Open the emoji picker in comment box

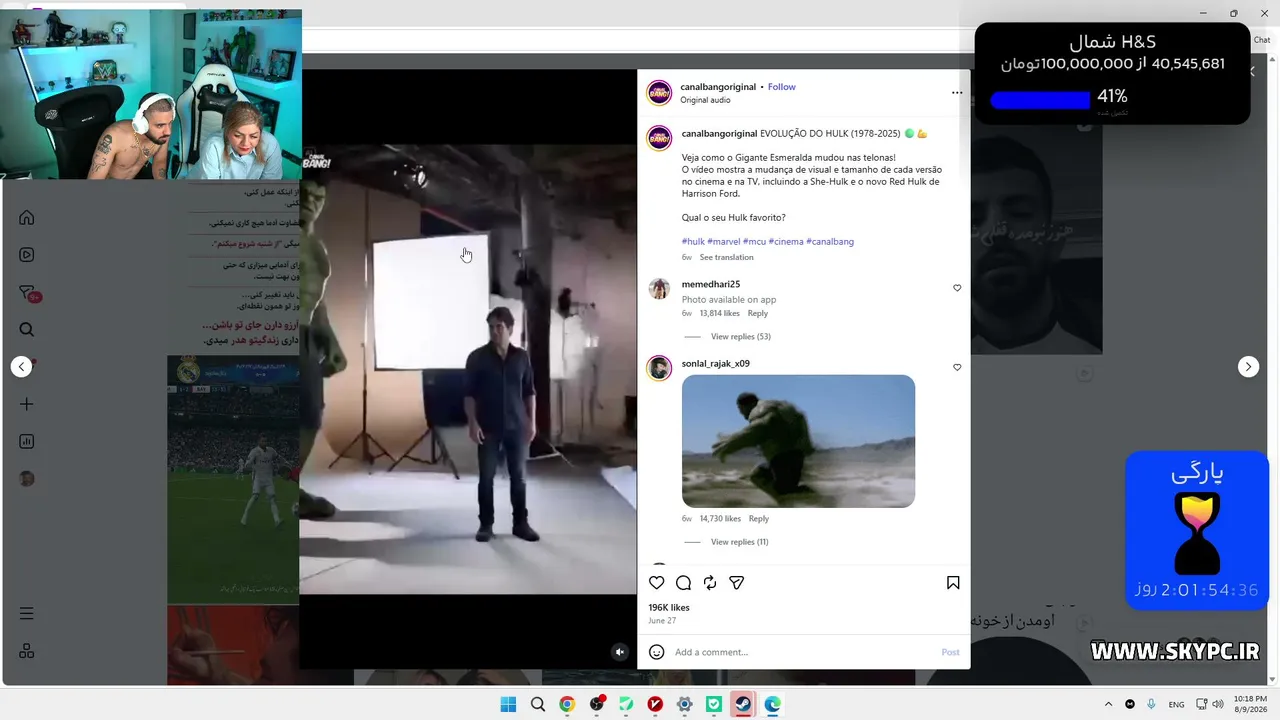pos(657,652)
